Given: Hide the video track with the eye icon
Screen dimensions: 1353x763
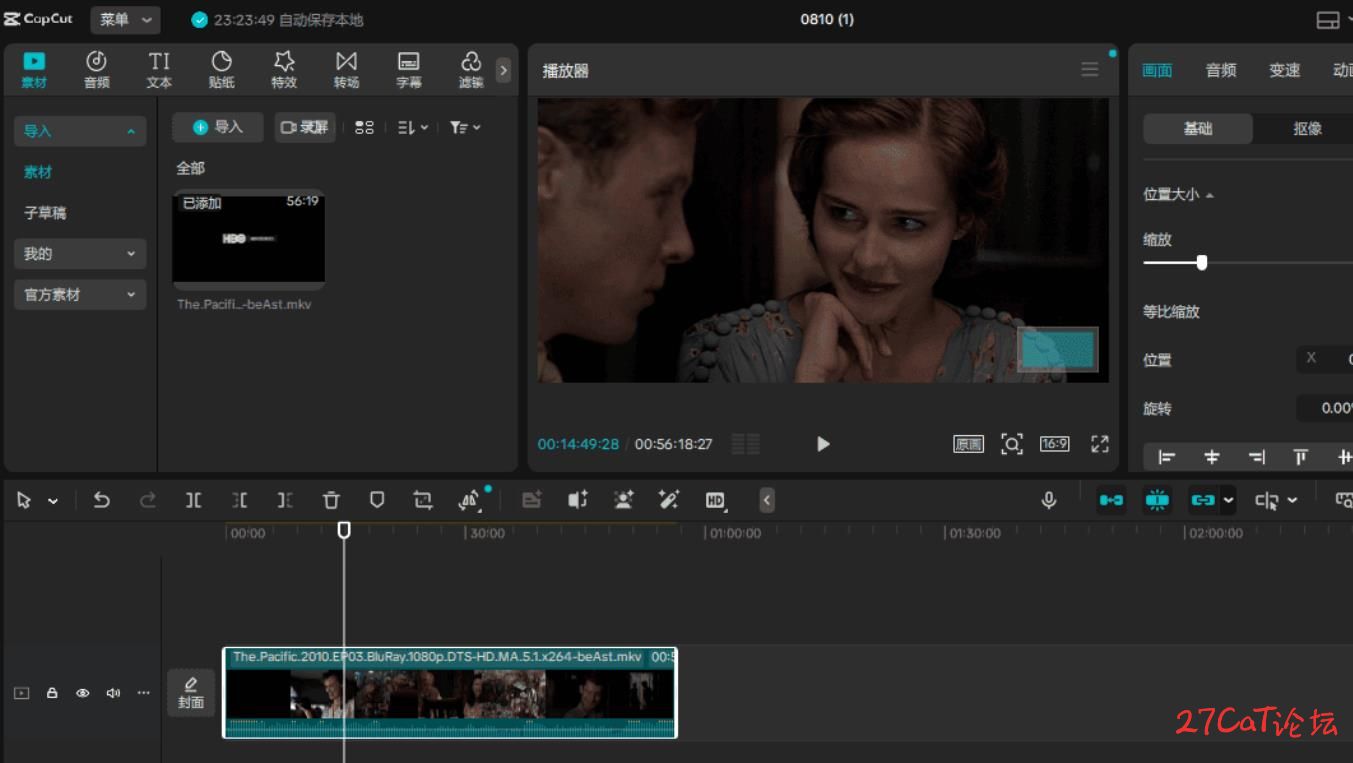Looking at the screenshot, I should [x=83, y=693].
